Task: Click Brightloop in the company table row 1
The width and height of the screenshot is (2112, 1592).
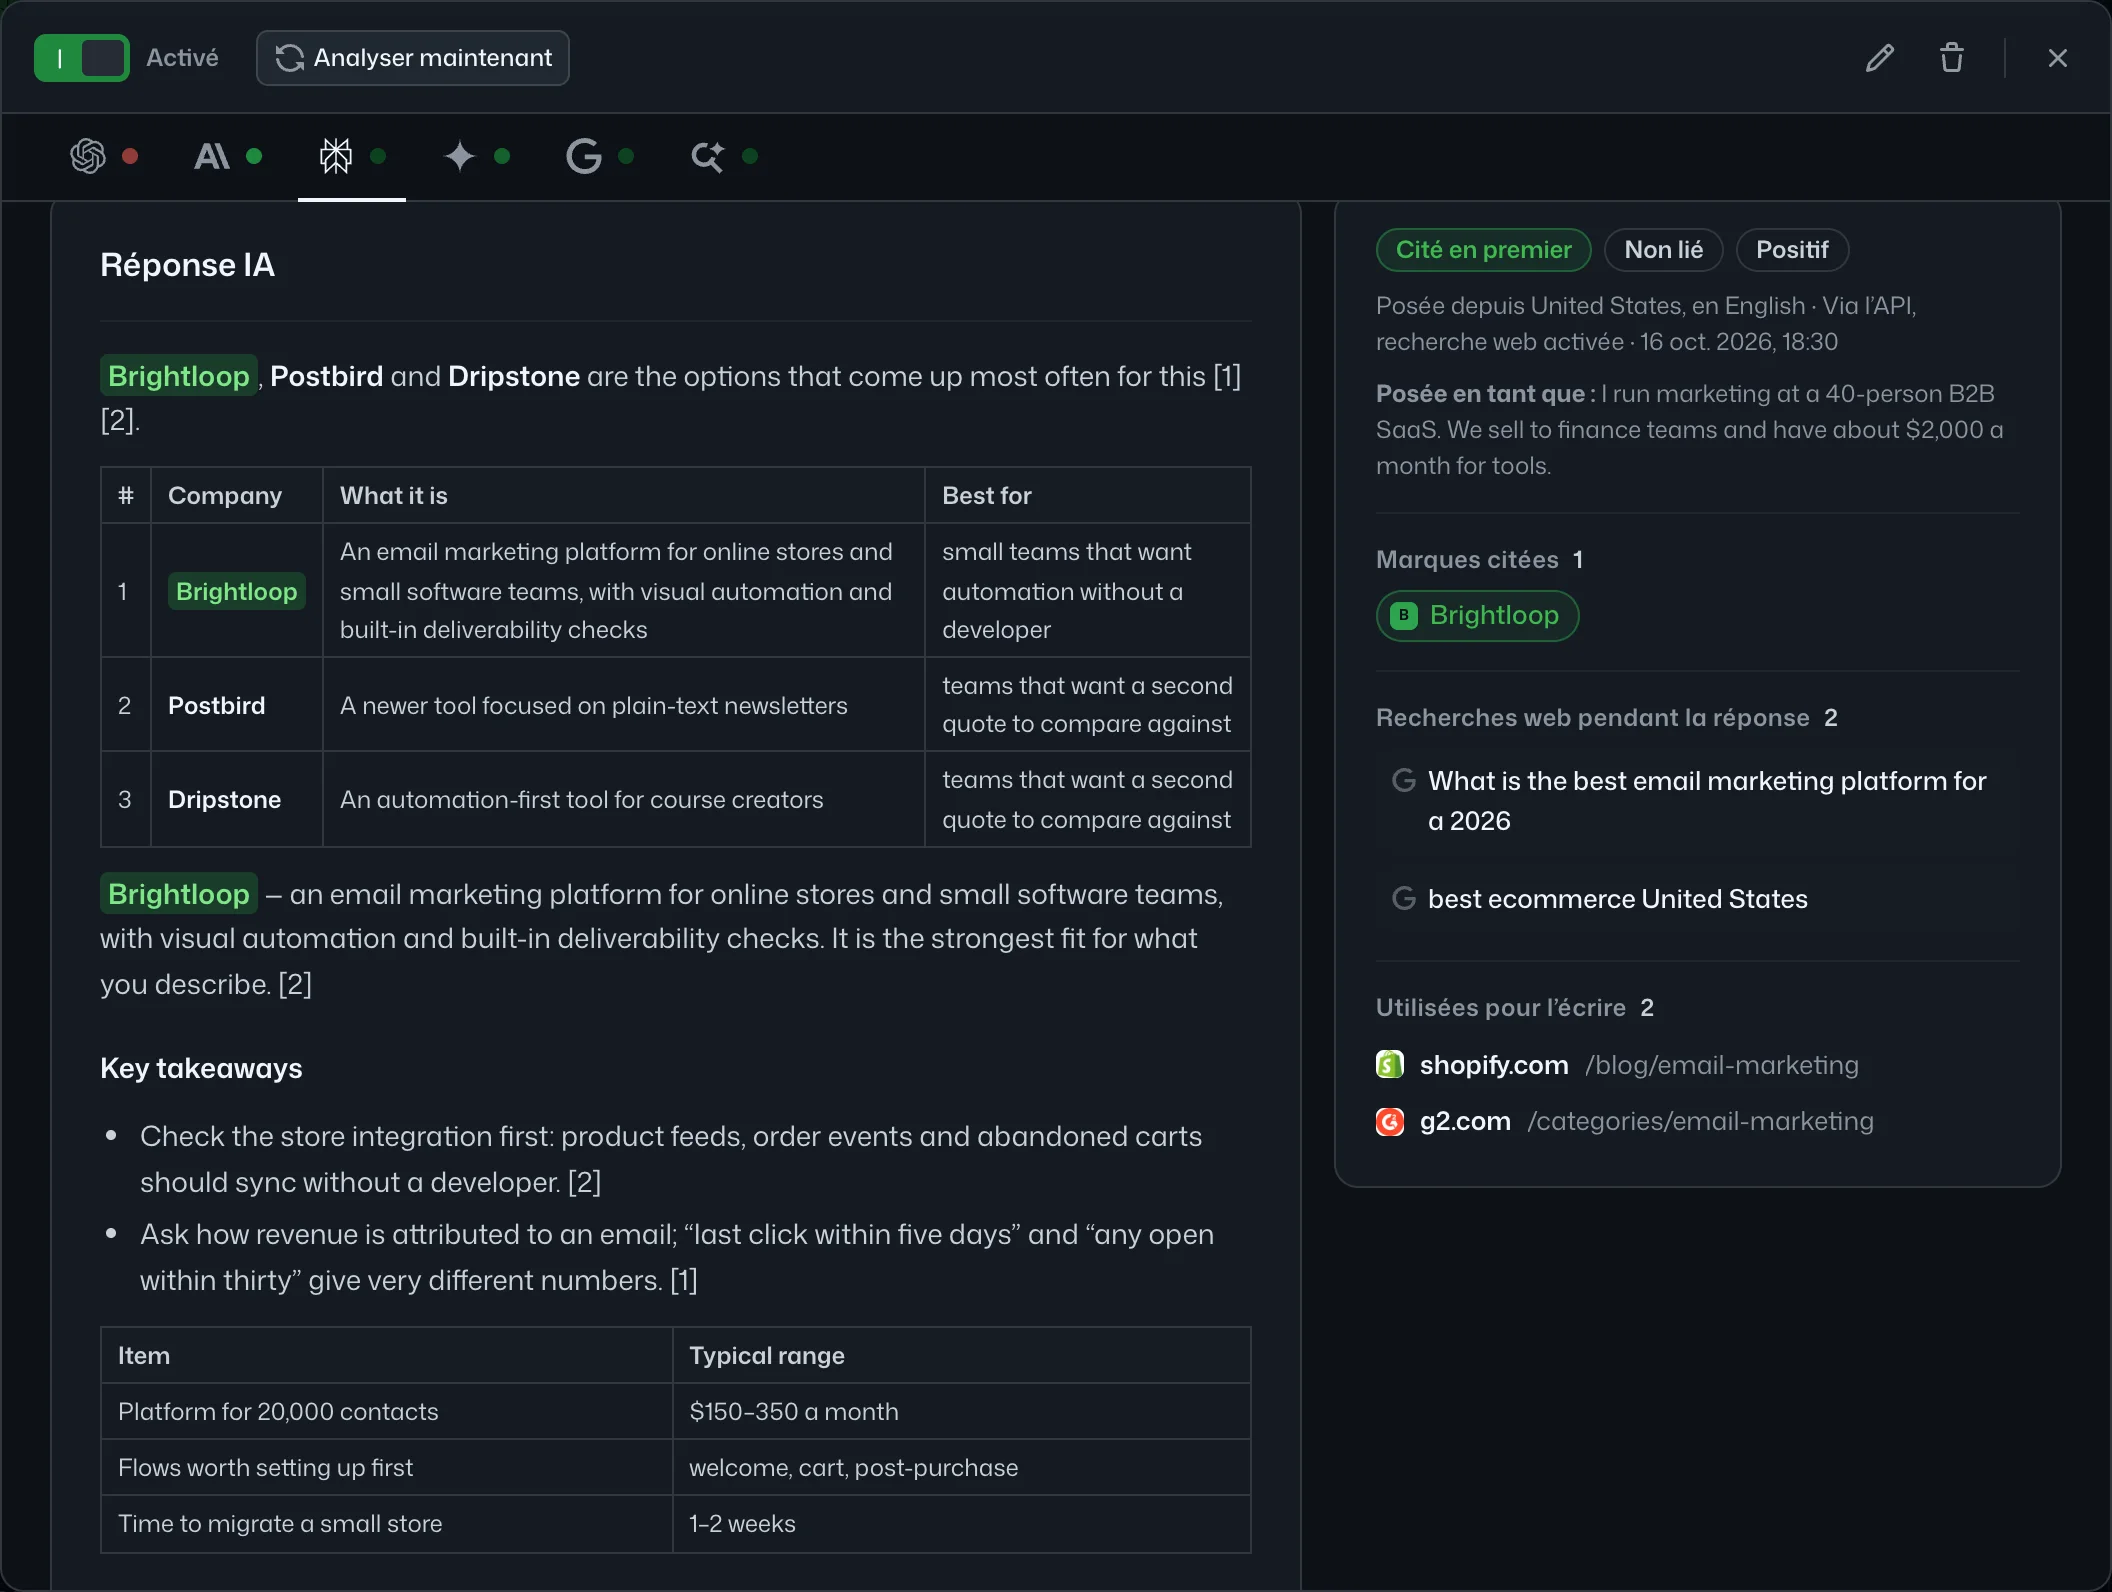Action: point(237,591)
